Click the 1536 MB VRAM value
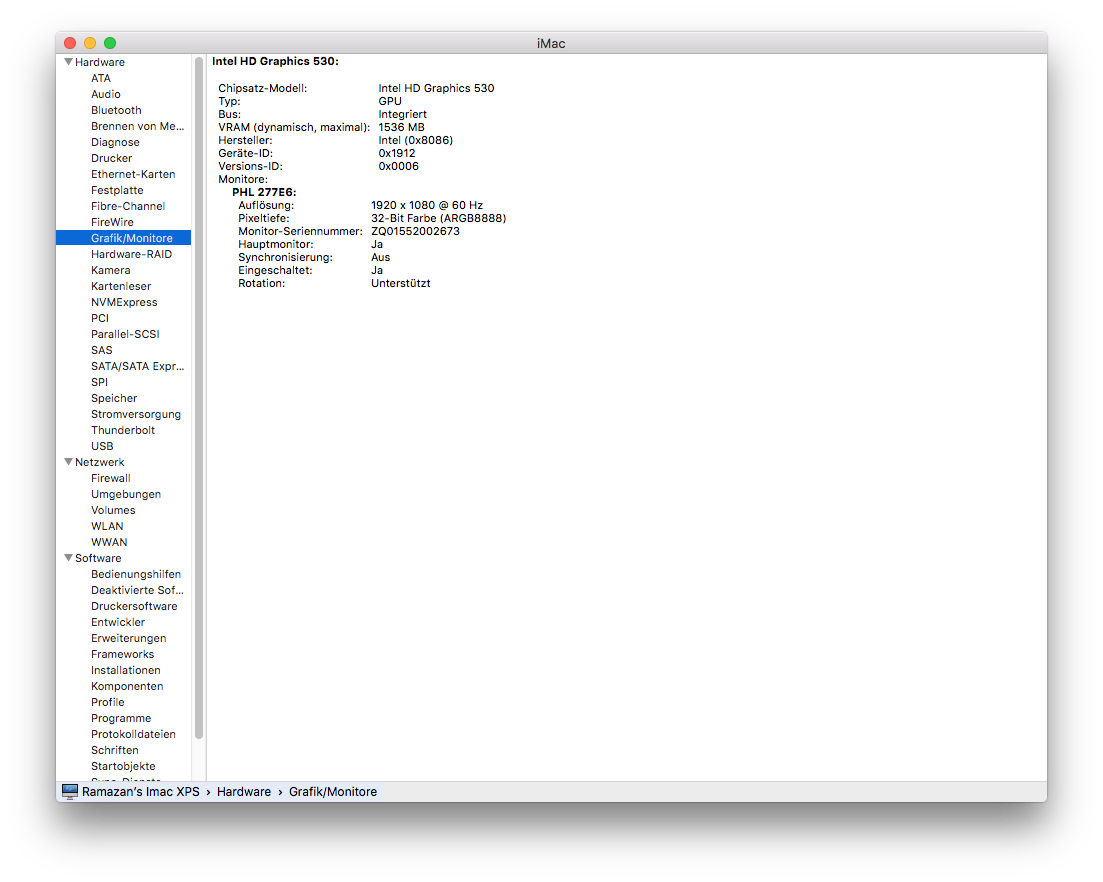 [x=401, y=127]
